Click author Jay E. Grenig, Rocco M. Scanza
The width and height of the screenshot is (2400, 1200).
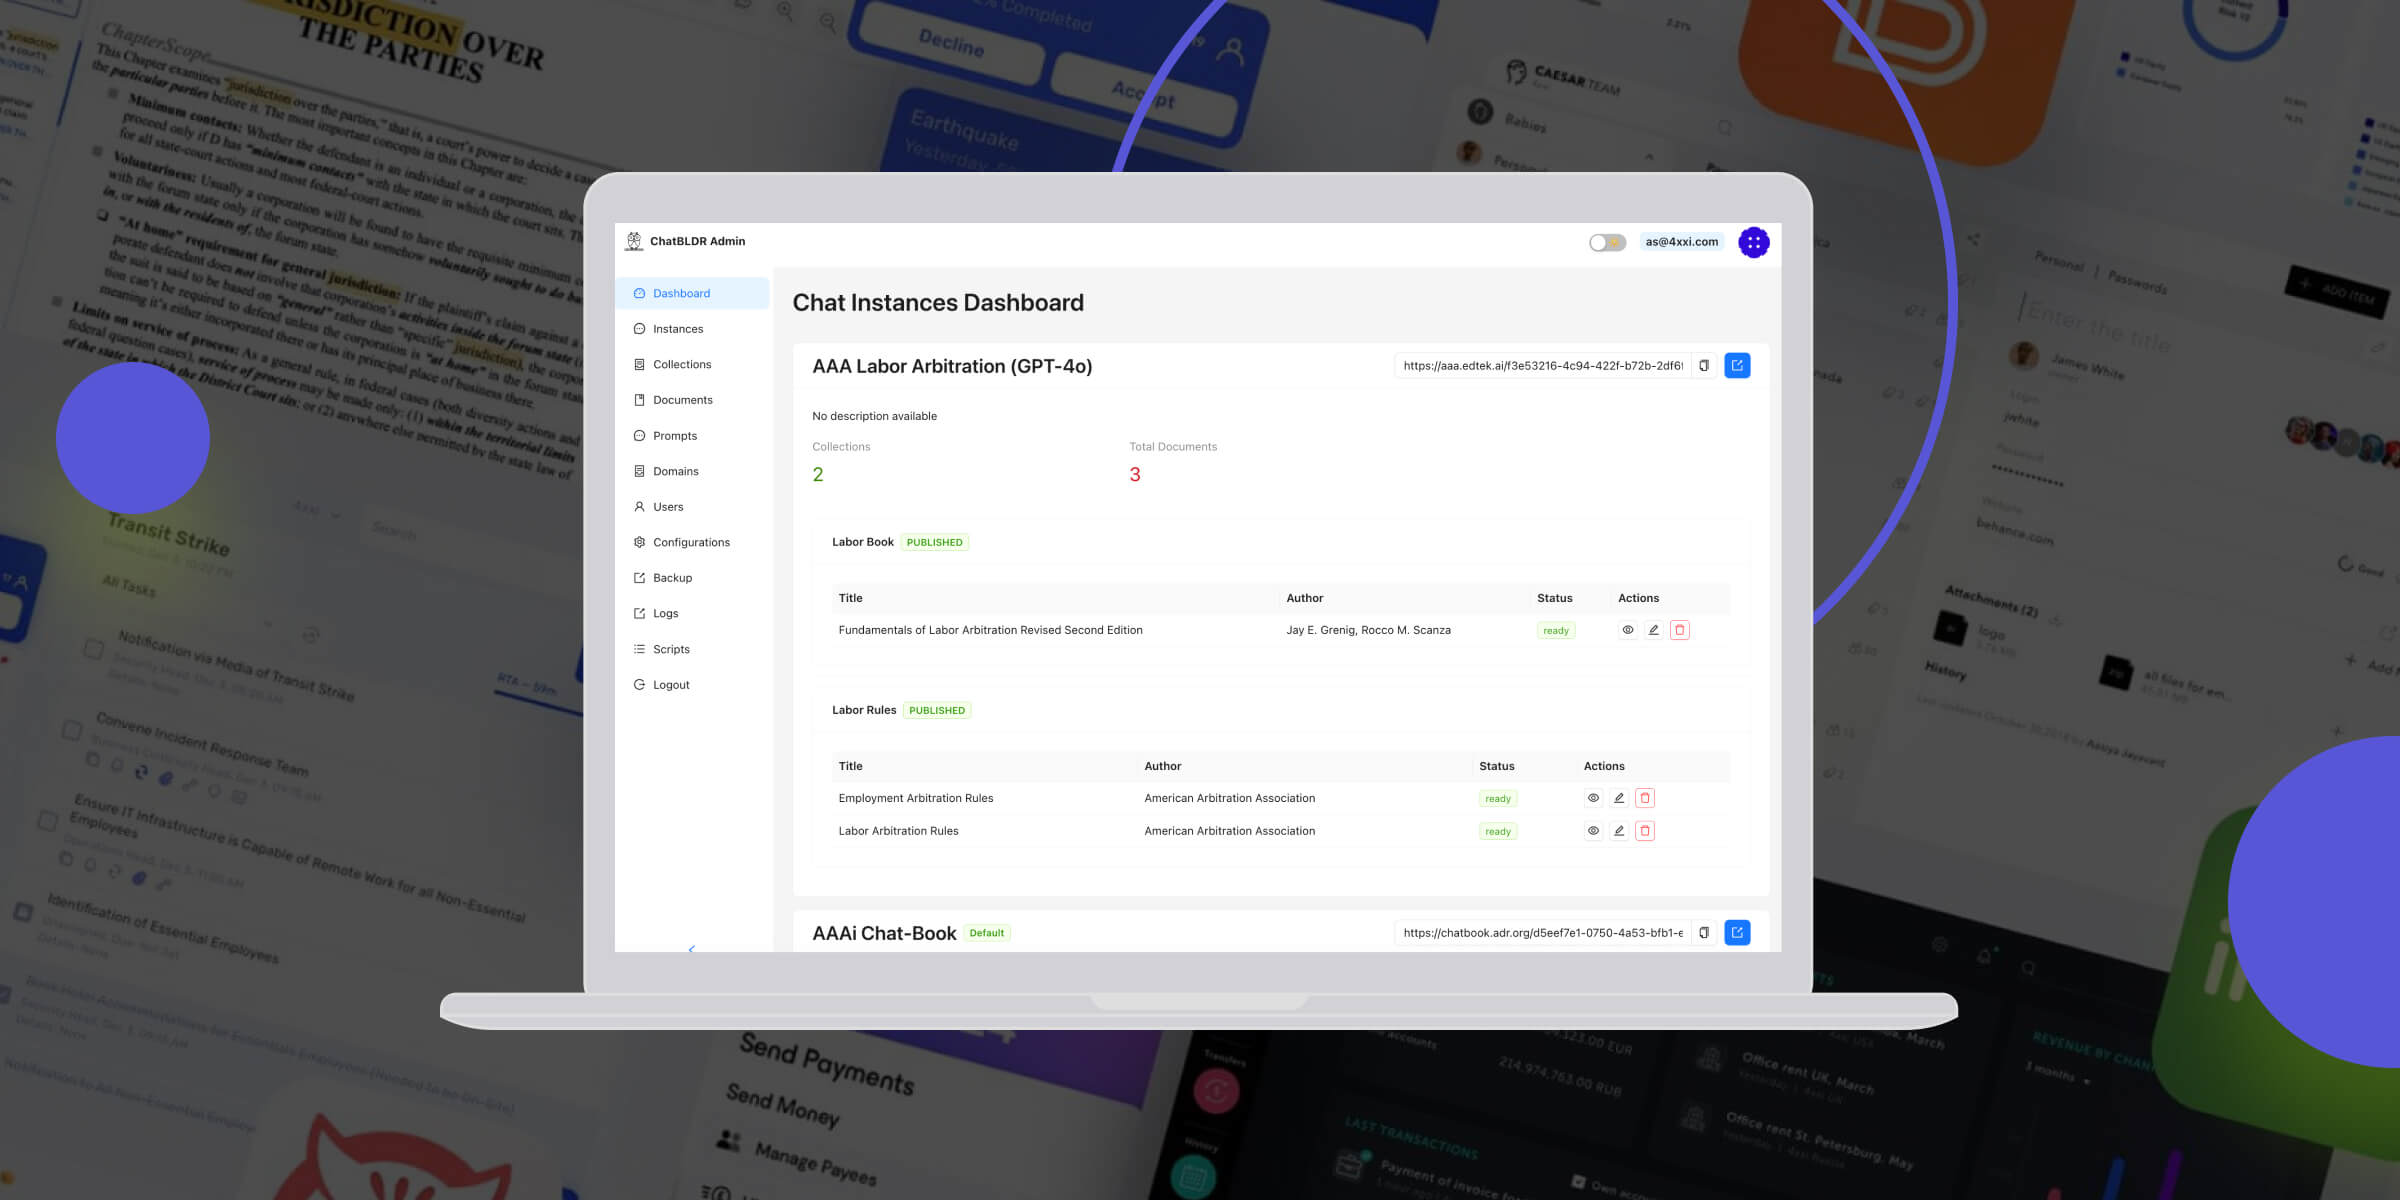[1368, 630]
